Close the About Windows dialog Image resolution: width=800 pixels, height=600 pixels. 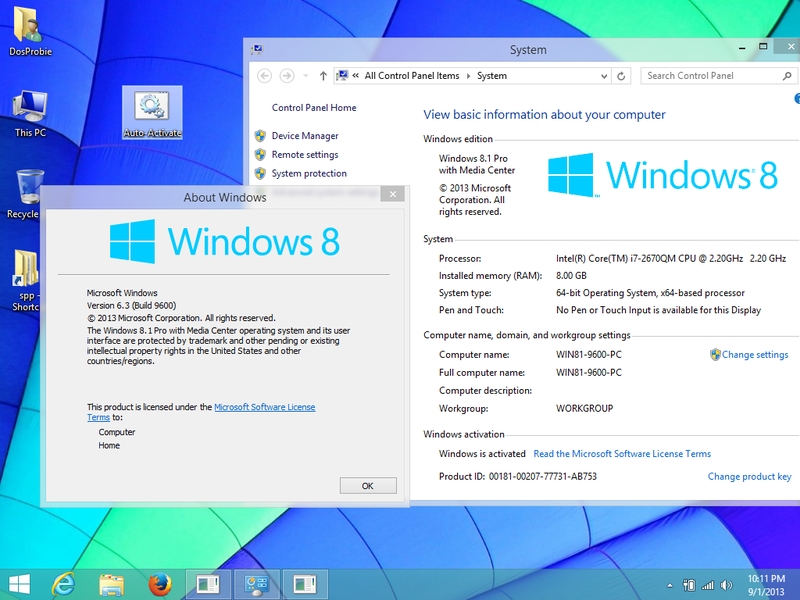click(392, 194)
